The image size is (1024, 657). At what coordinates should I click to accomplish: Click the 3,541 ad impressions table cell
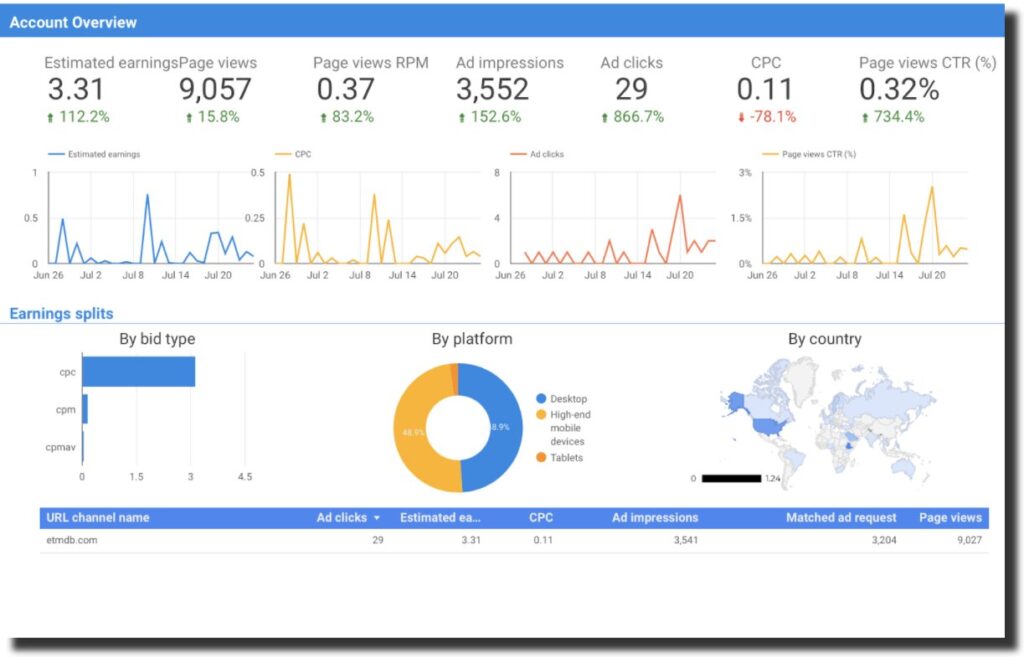pyautogui.click(x=686, y=540)
